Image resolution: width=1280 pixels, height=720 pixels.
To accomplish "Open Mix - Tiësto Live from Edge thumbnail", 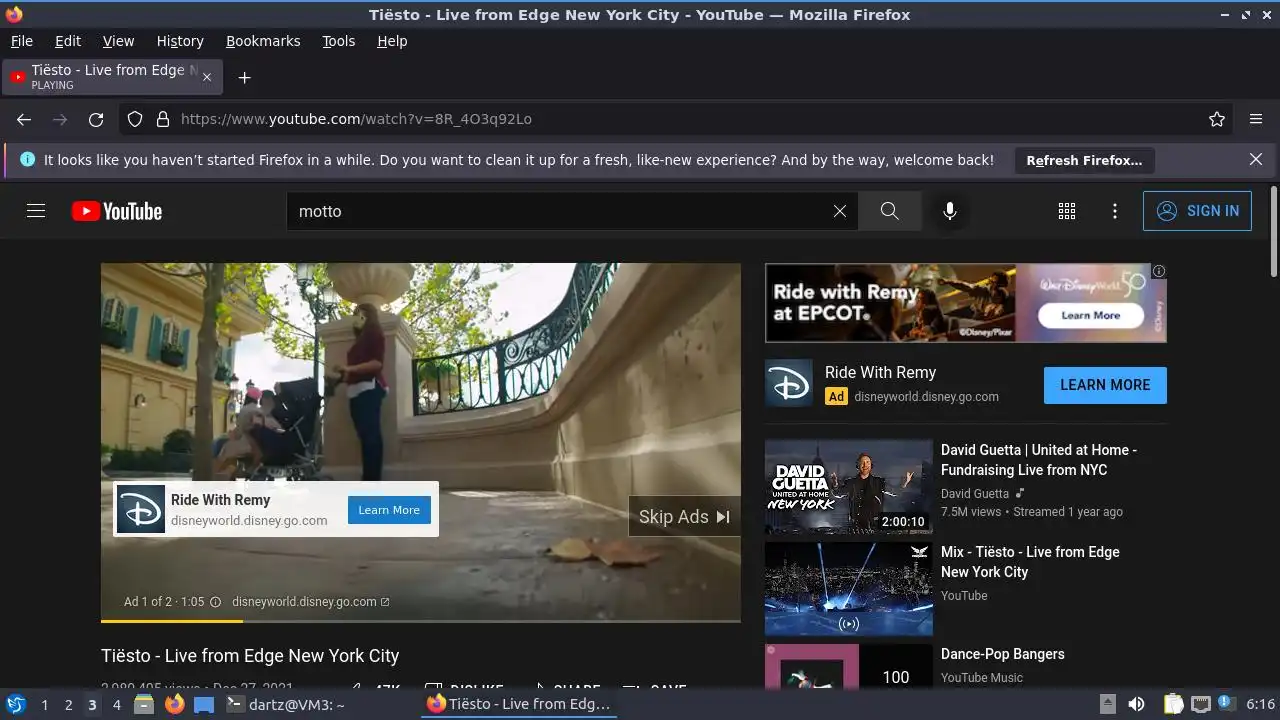I will pos(849,589).
